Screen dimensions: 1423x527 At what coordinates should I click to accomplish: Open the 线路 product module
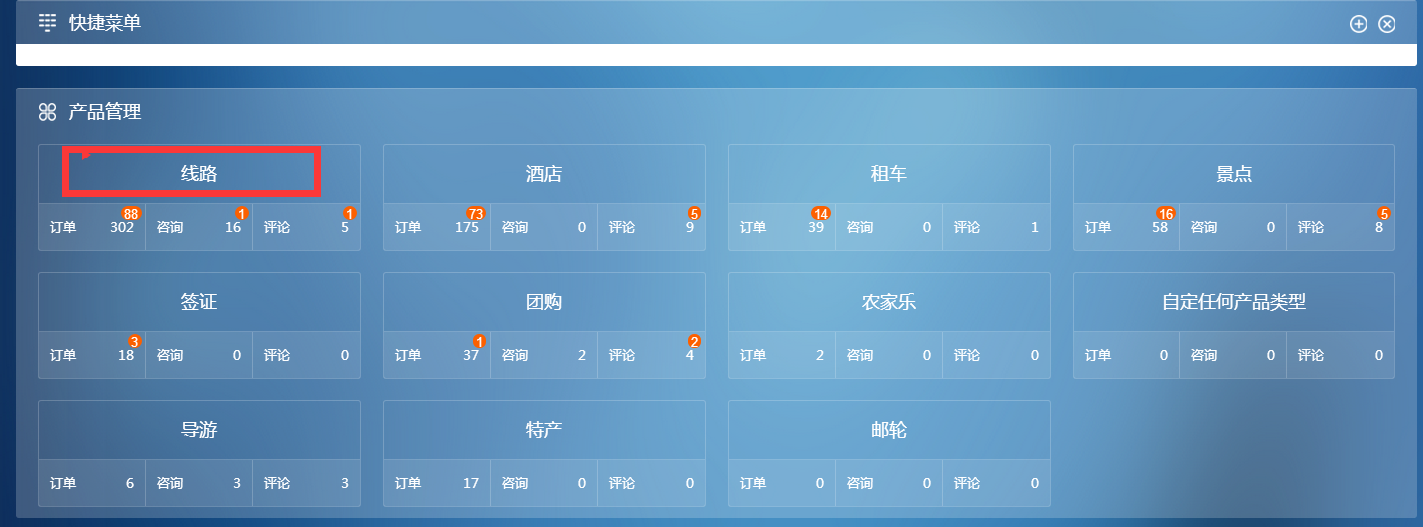199,174
